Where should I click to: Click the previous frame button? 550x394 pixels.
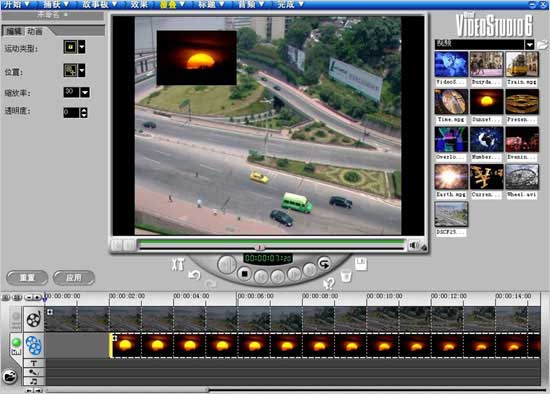coord(277,277)
